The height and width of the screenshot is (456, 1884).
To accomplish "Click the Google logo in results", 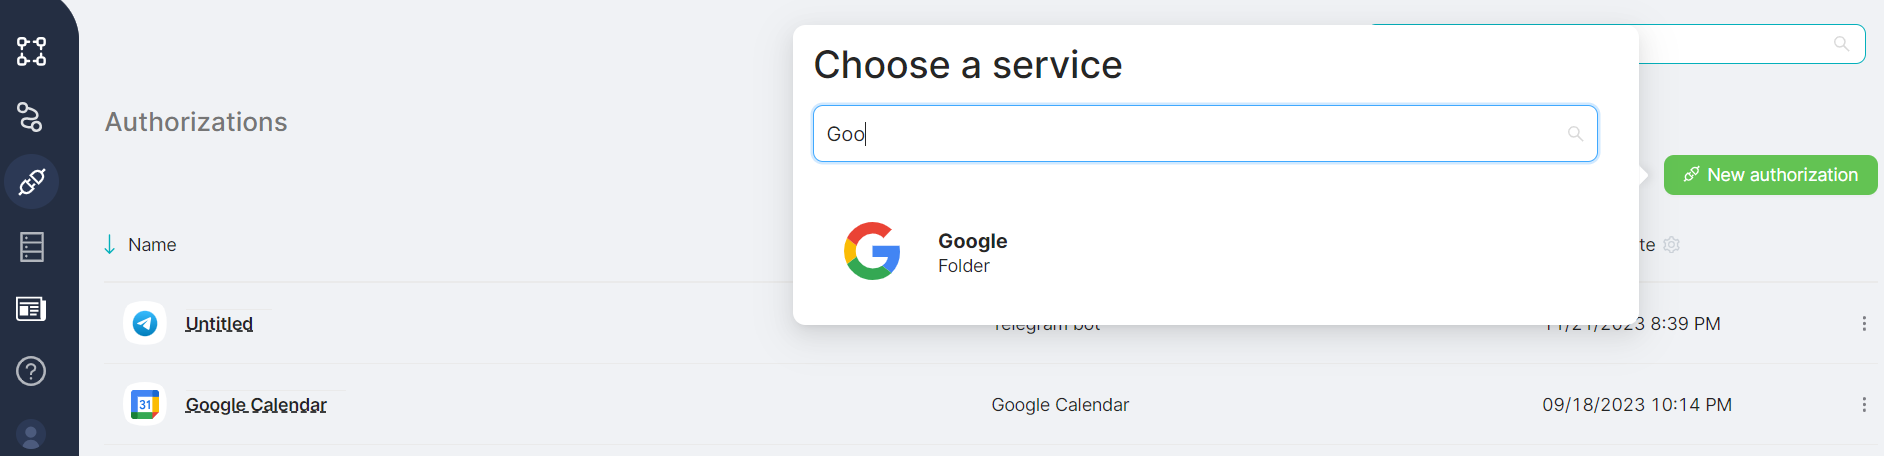I will pyautogui.click(x=872, y=251).
